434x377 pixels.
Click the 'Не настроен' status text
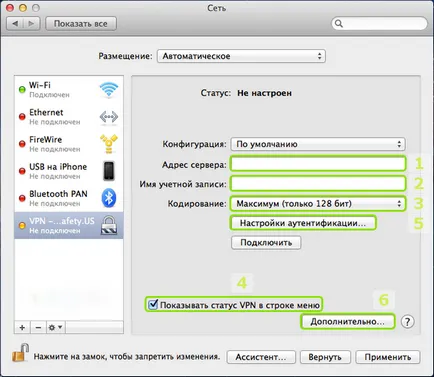264,93
